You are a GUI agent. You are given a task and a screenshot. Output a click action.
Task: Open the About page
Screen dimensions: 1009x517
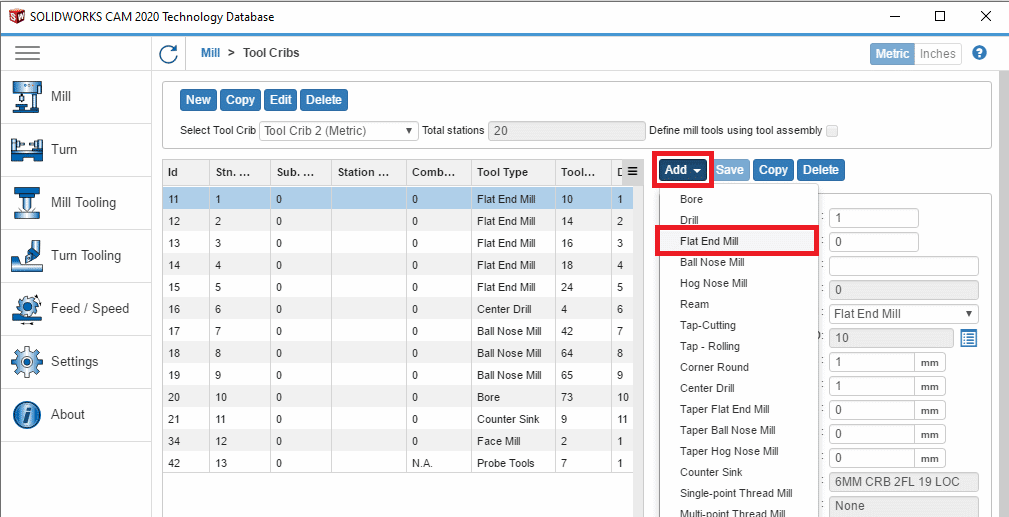[76, 415]
